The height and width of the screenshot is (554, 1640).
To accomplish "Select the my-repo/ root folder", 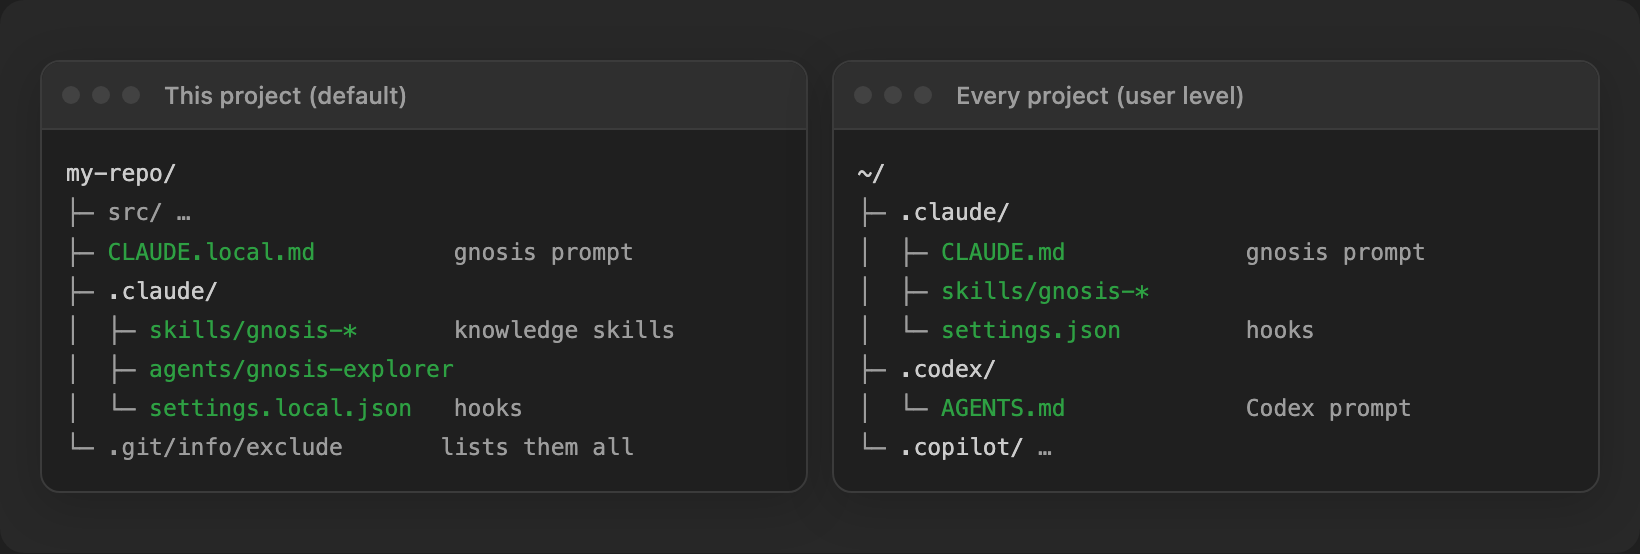I will pos(121,174).
